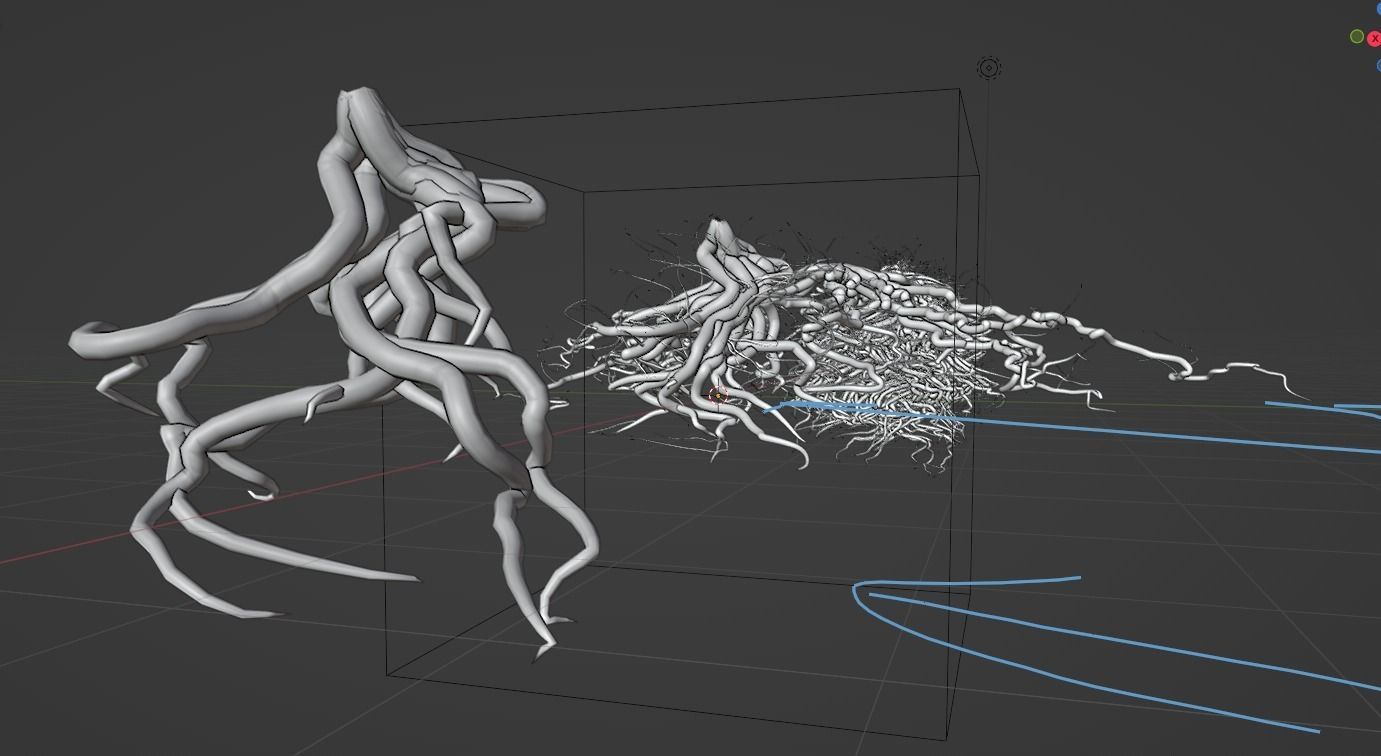This screenshot has height=756, width=1381.
Task: Click the 3D cursor marker near the root cluster
Action: pyautogui.click(x=718, y=395)
